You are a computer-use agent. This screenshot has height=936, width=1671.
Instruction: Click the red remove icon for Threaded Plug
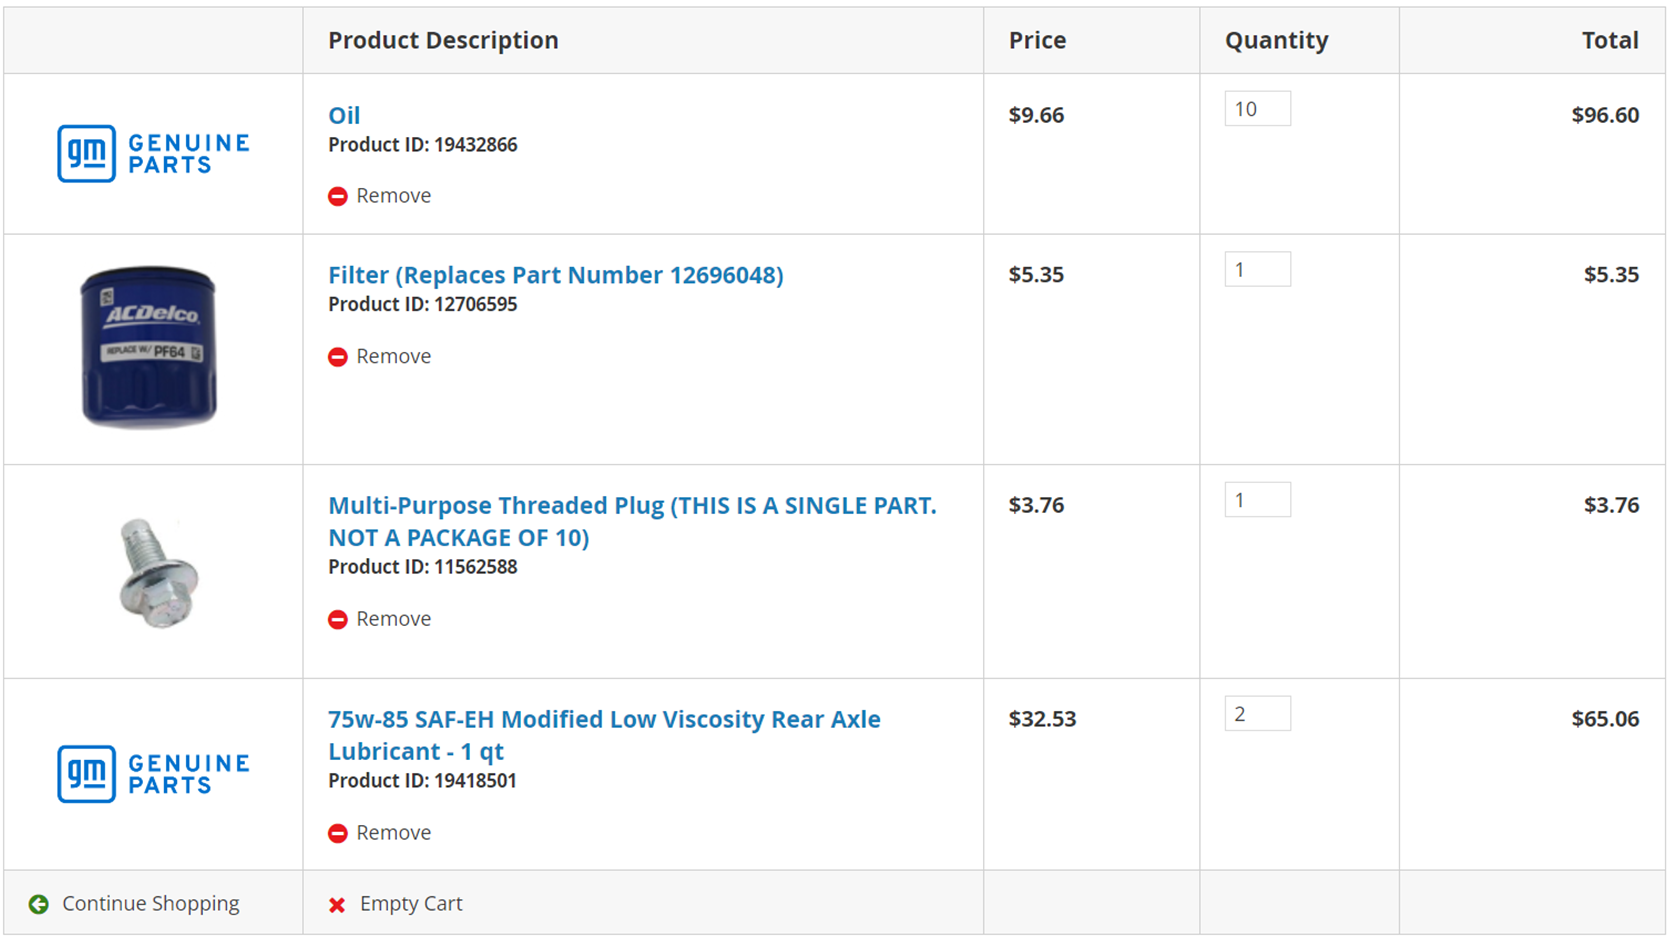tap(338, 620)
